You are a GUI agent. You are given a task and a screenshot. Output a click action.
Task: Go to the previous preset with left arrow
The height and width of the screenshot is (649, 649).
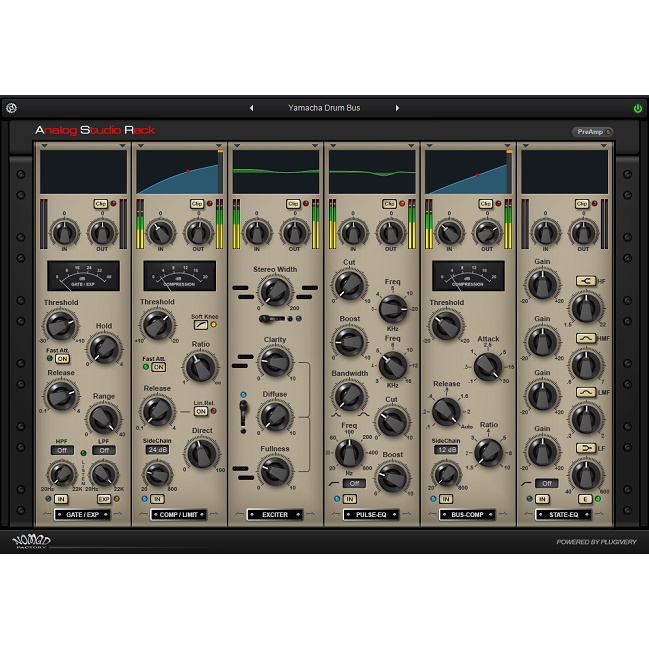point(251,108)
